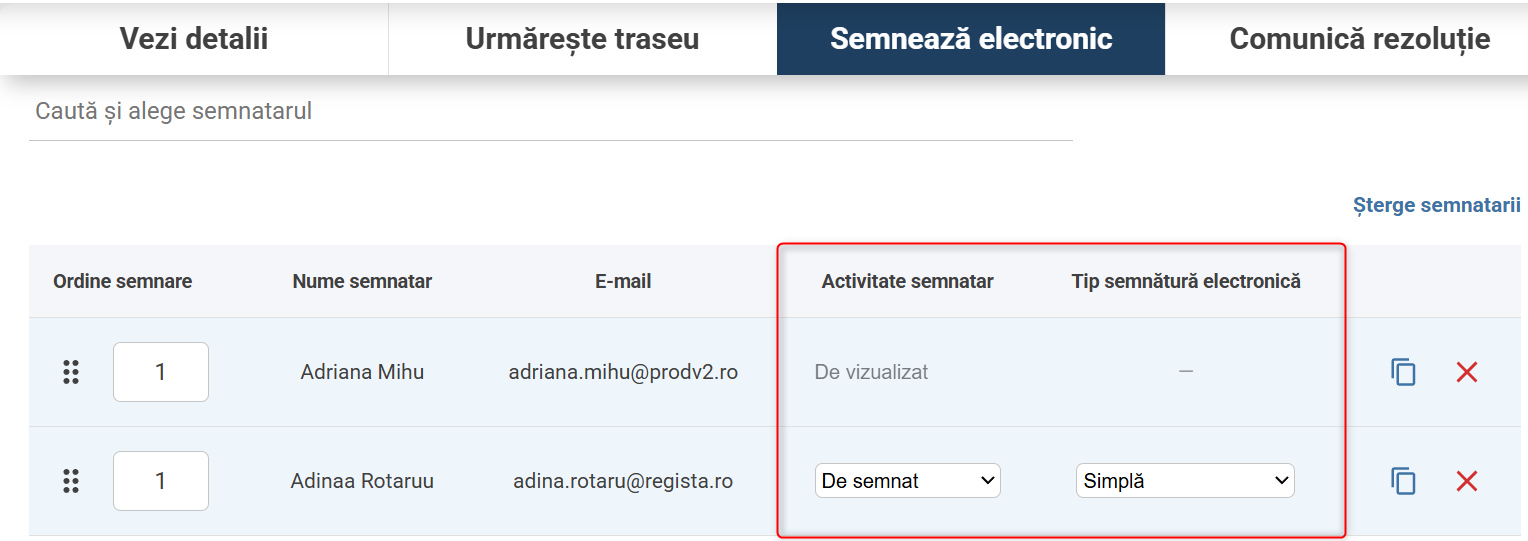Screen dimensions: 1528x541
Task: Remove signer Adriana Mihu with red X
Action: point(1466,372)
